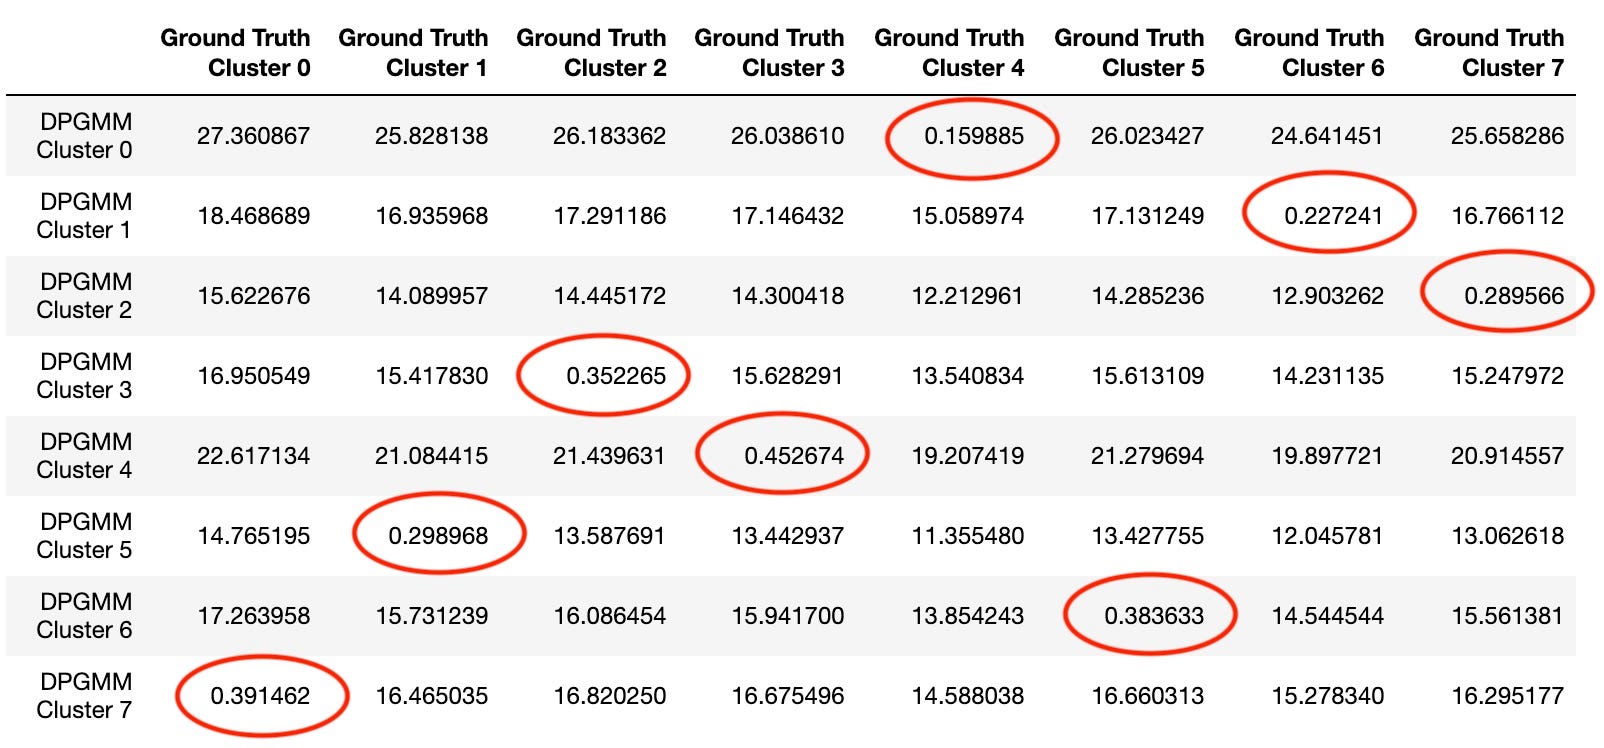This screenshot has width=1604, height=748.
Task: Click the circled value 0.159885
Action: point(973,136)
